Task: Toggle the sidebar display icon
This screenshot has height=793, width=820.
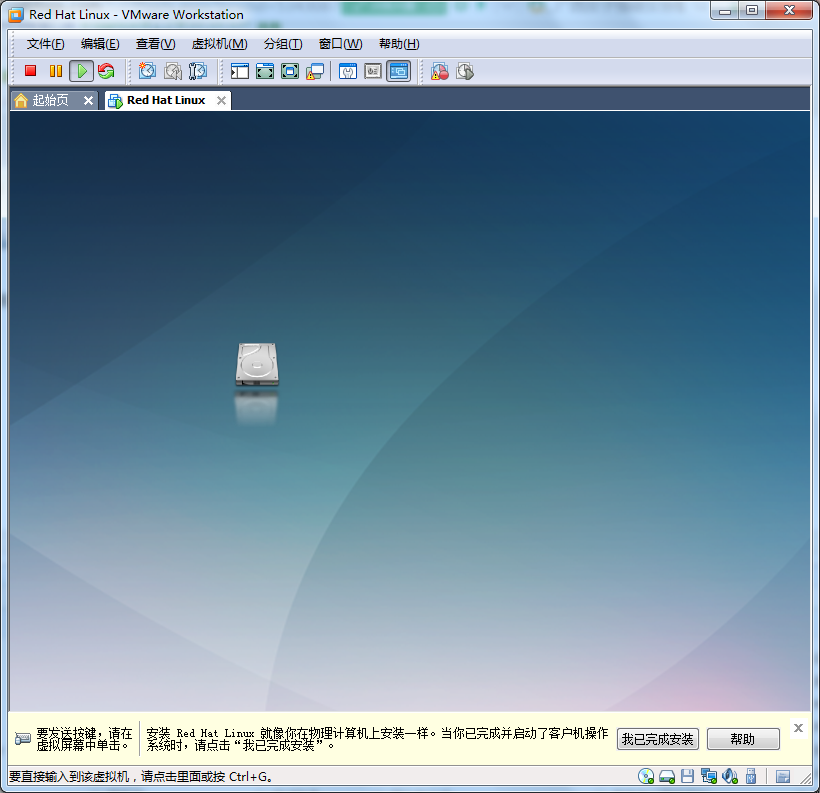Action: click(x=240, y=71)
